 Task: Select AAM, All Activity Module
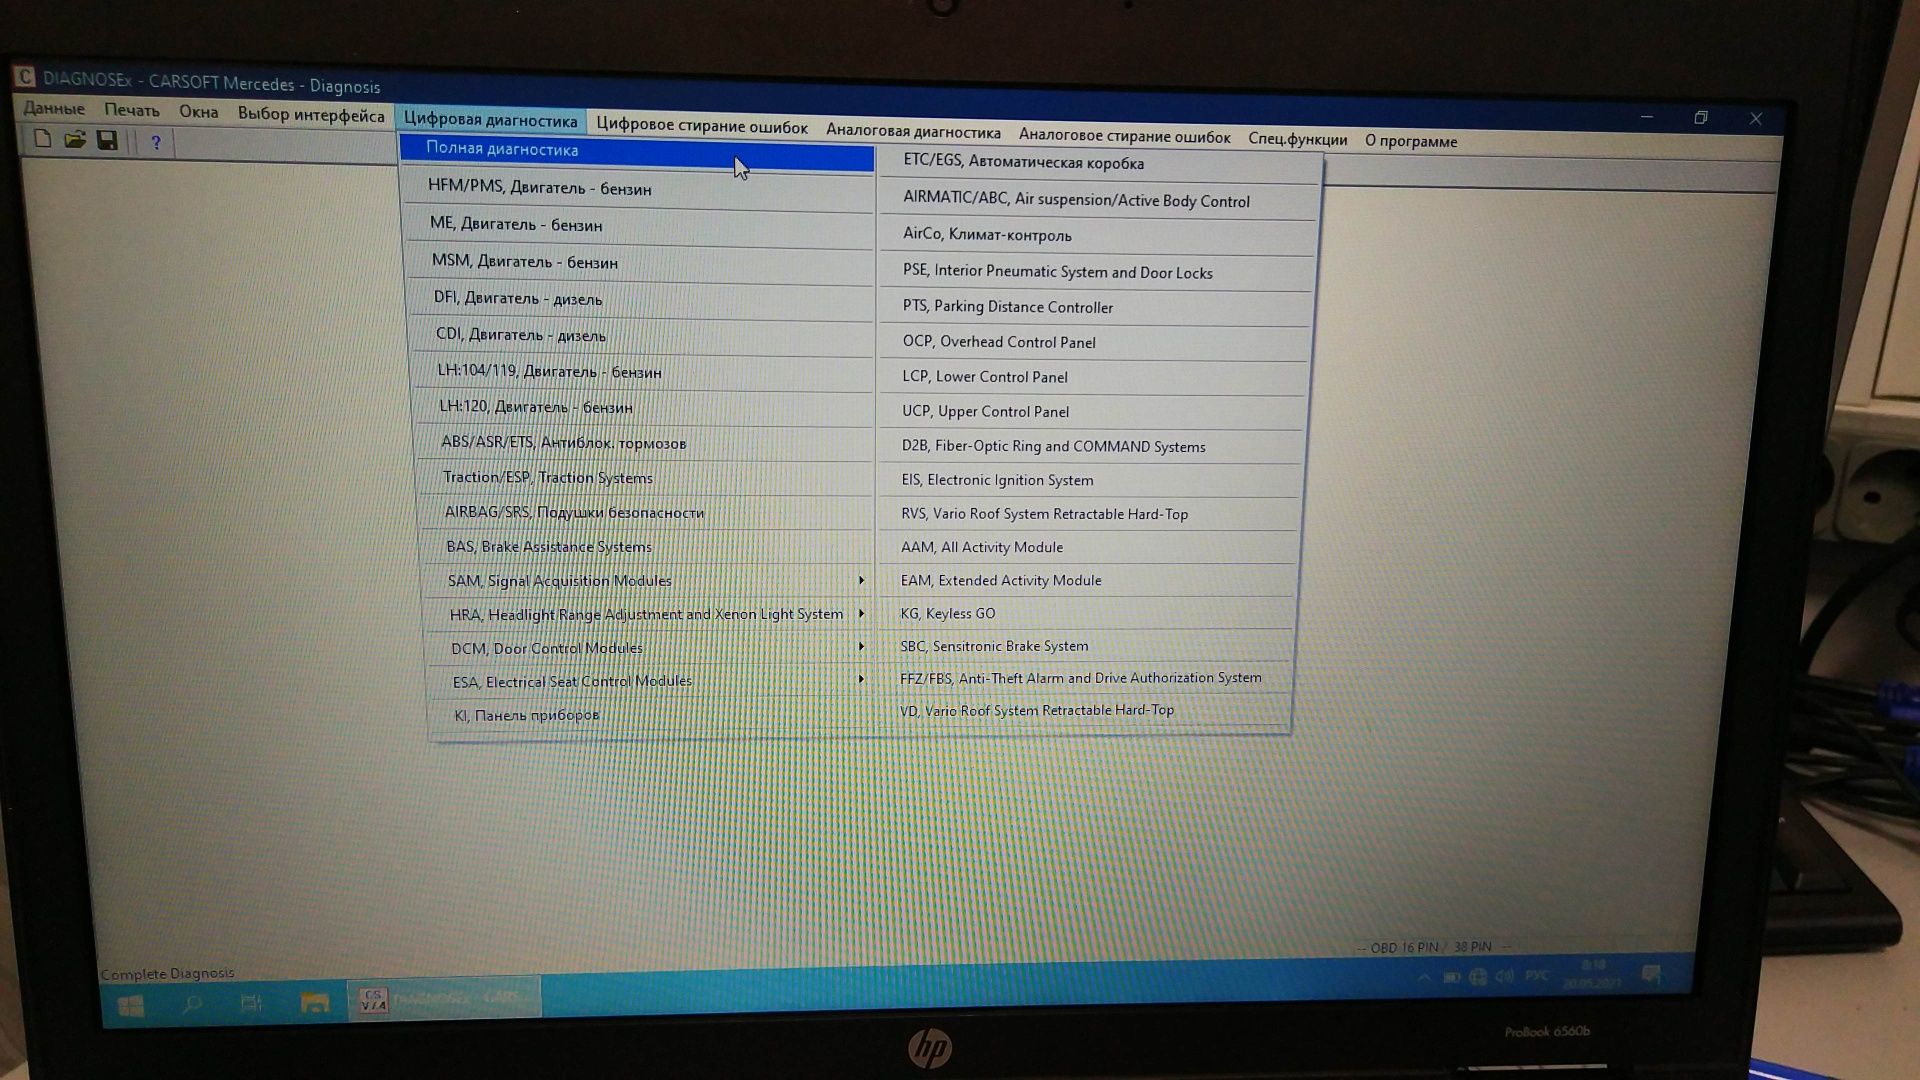[1088, 548]
